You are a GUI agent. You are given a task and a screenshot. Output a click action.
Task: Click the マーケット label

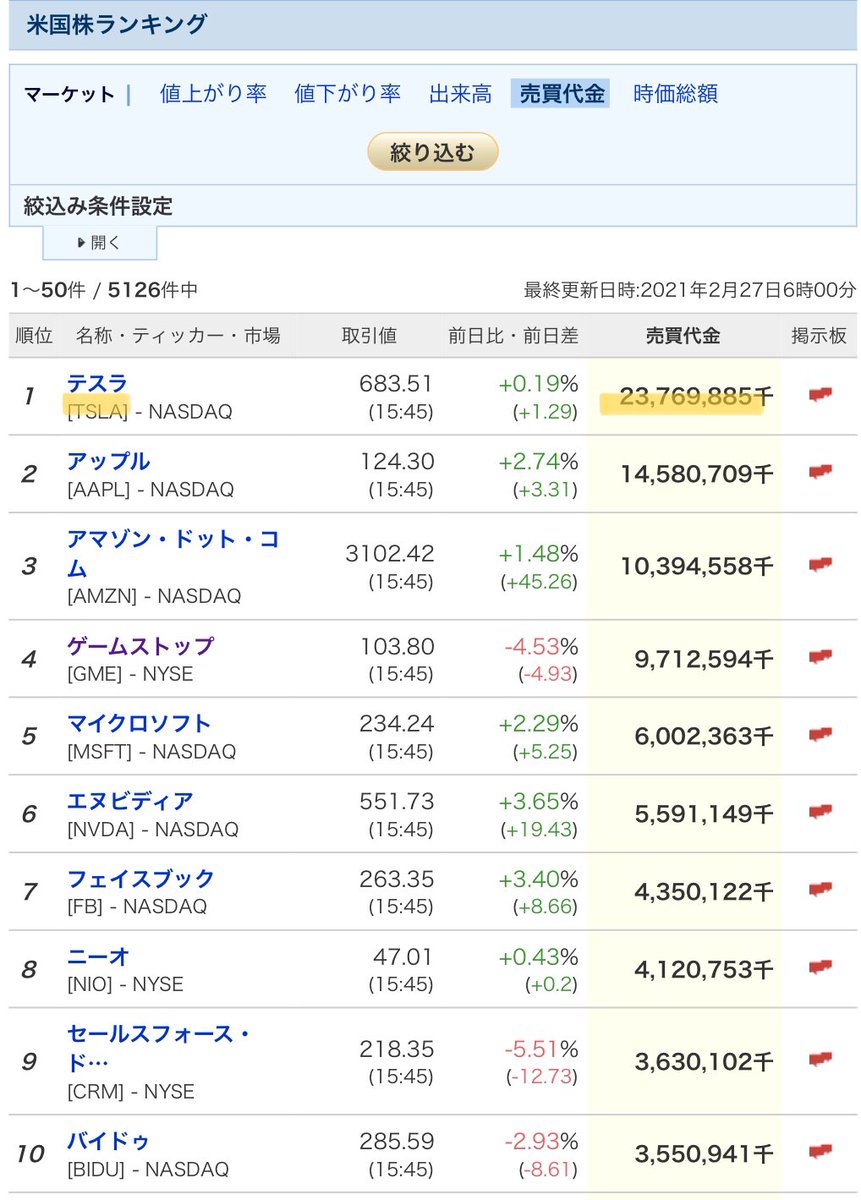tap(69, 95)
